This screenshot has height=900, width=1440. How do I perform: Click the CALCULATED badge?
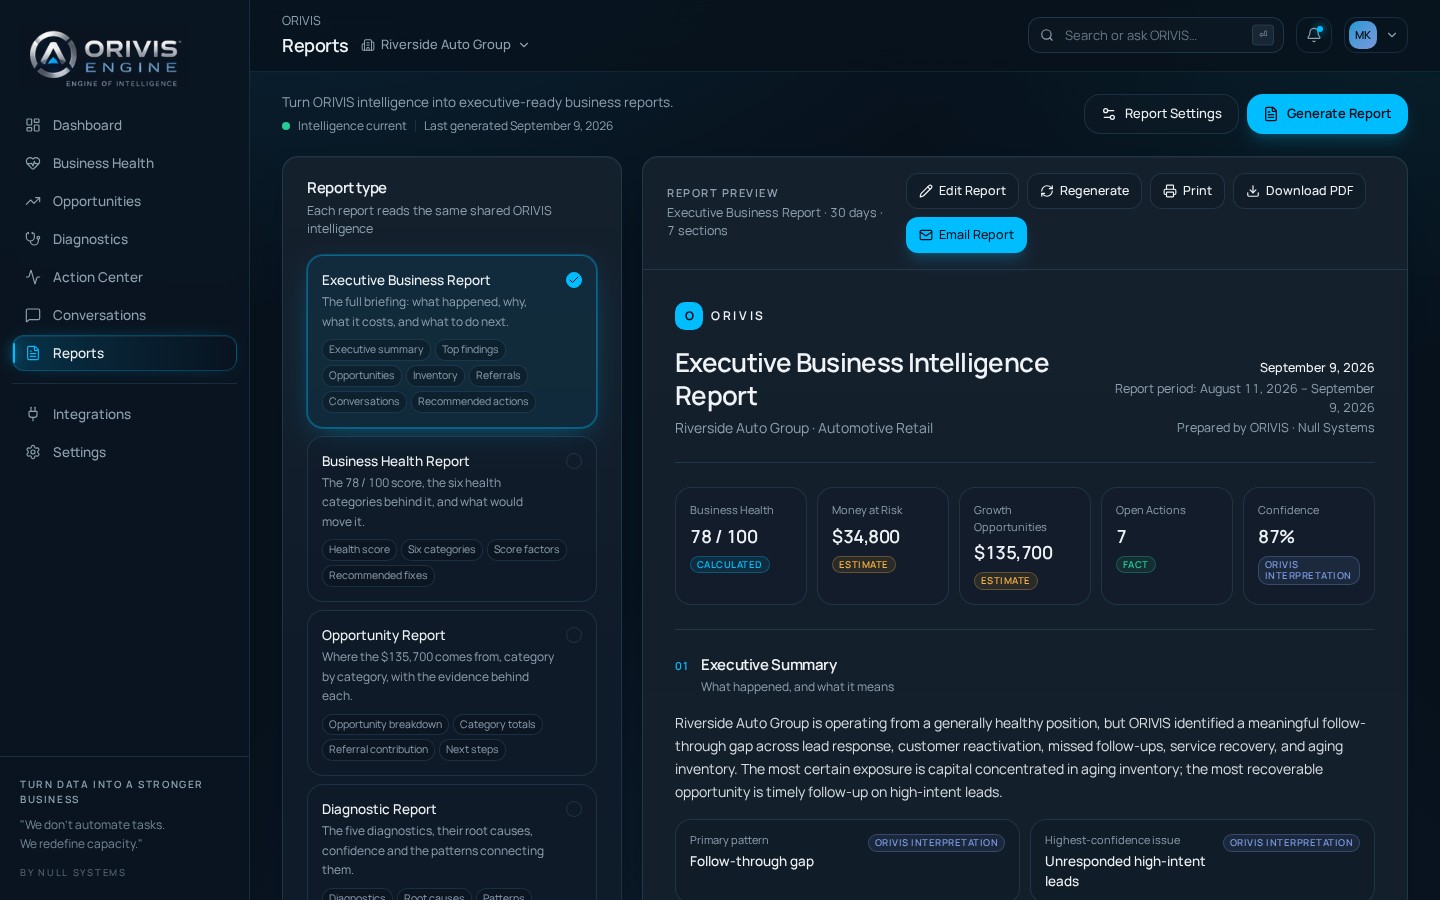(729, 565)
